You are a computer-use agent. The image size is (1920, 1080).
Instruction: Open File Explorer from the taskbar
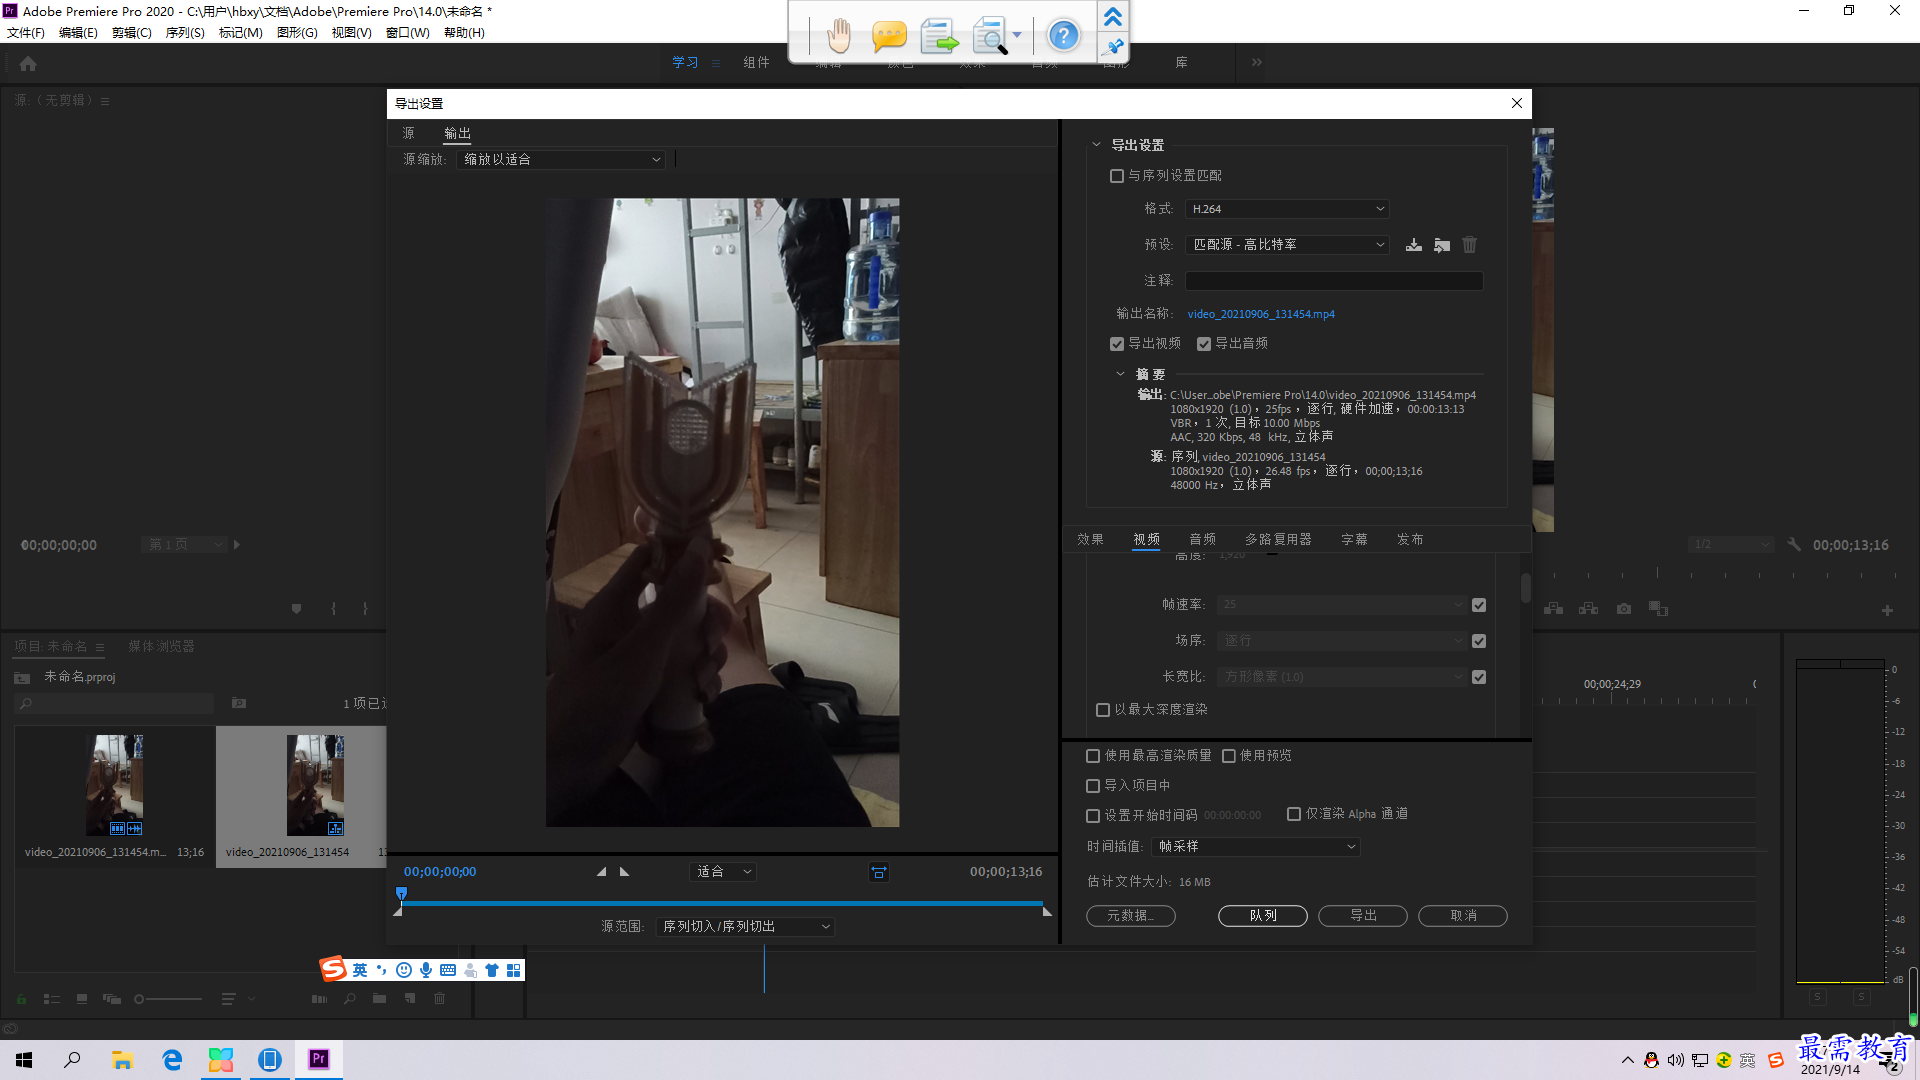coord(123,1059)
